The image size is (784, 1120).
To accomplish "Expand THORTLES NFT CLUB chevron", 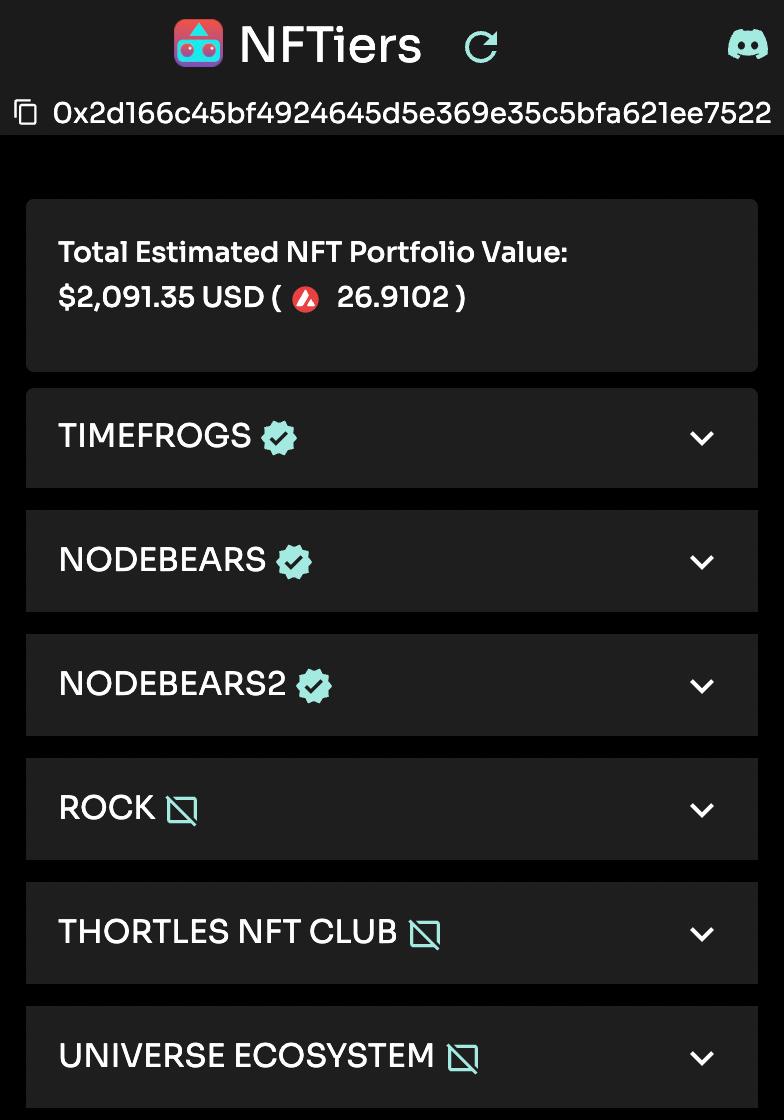I will click(702, 934).
